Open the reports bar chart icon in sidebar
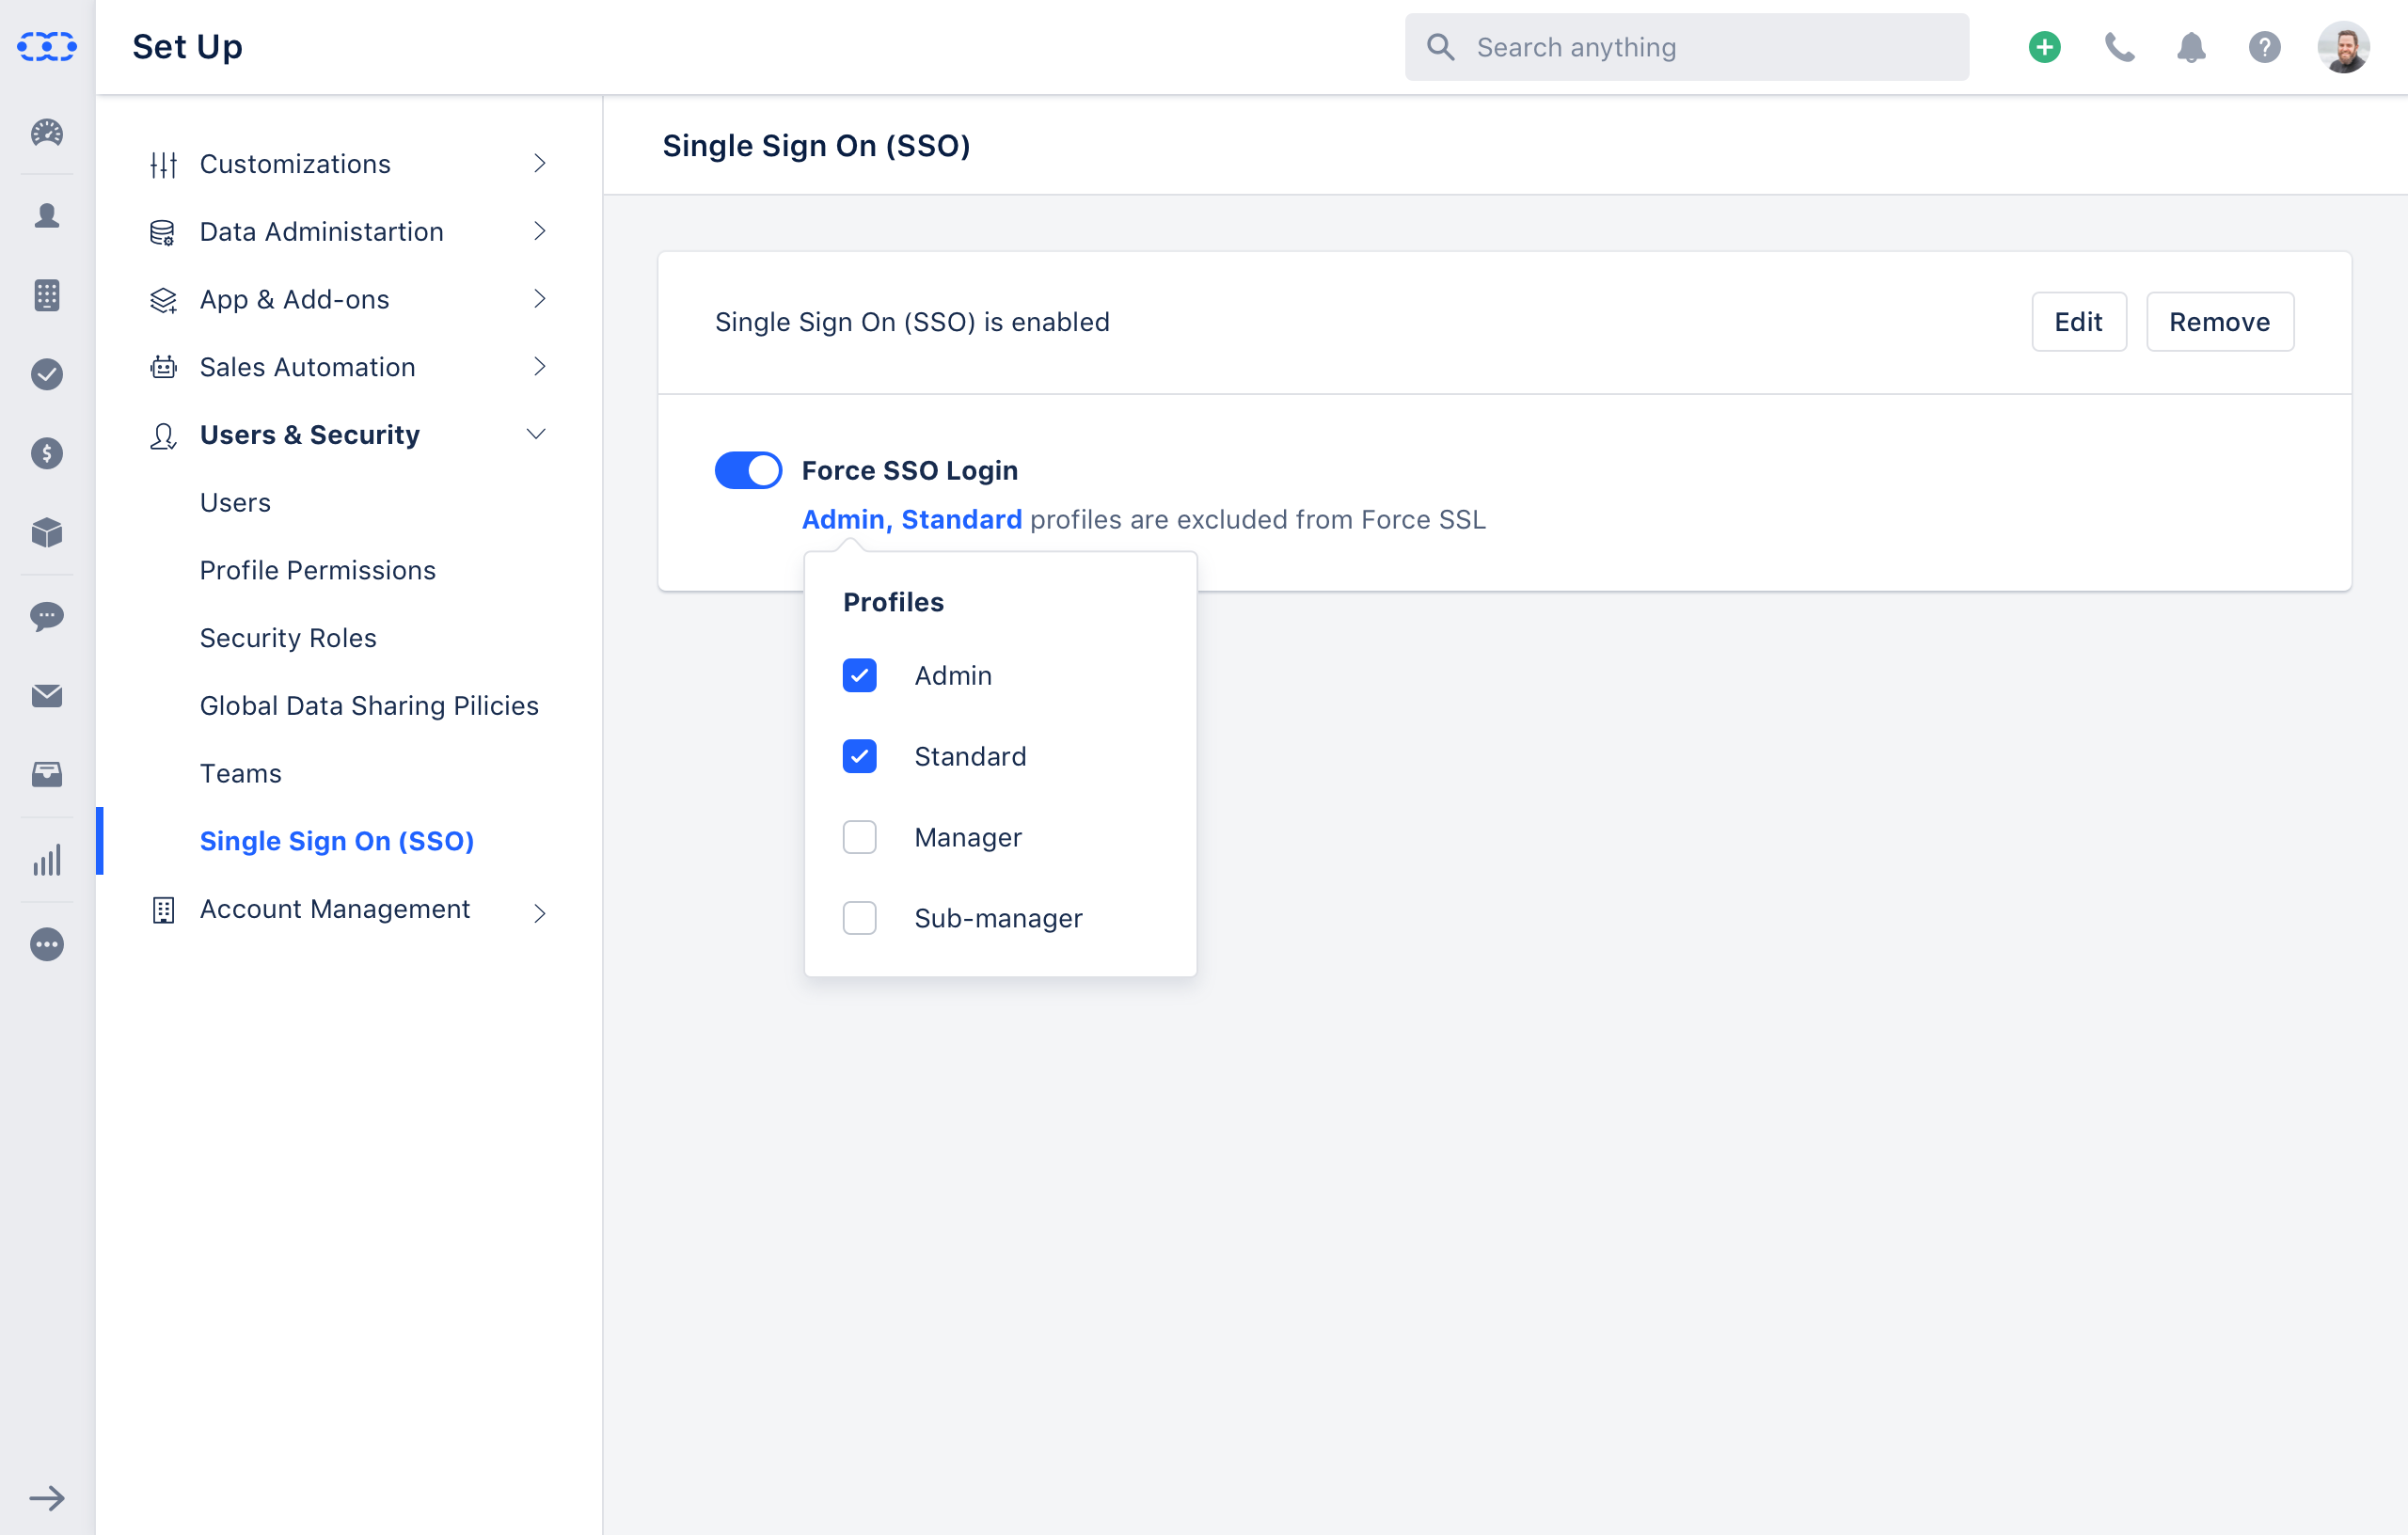The height and width of the screenshot is (1535, 2408). 47,859
